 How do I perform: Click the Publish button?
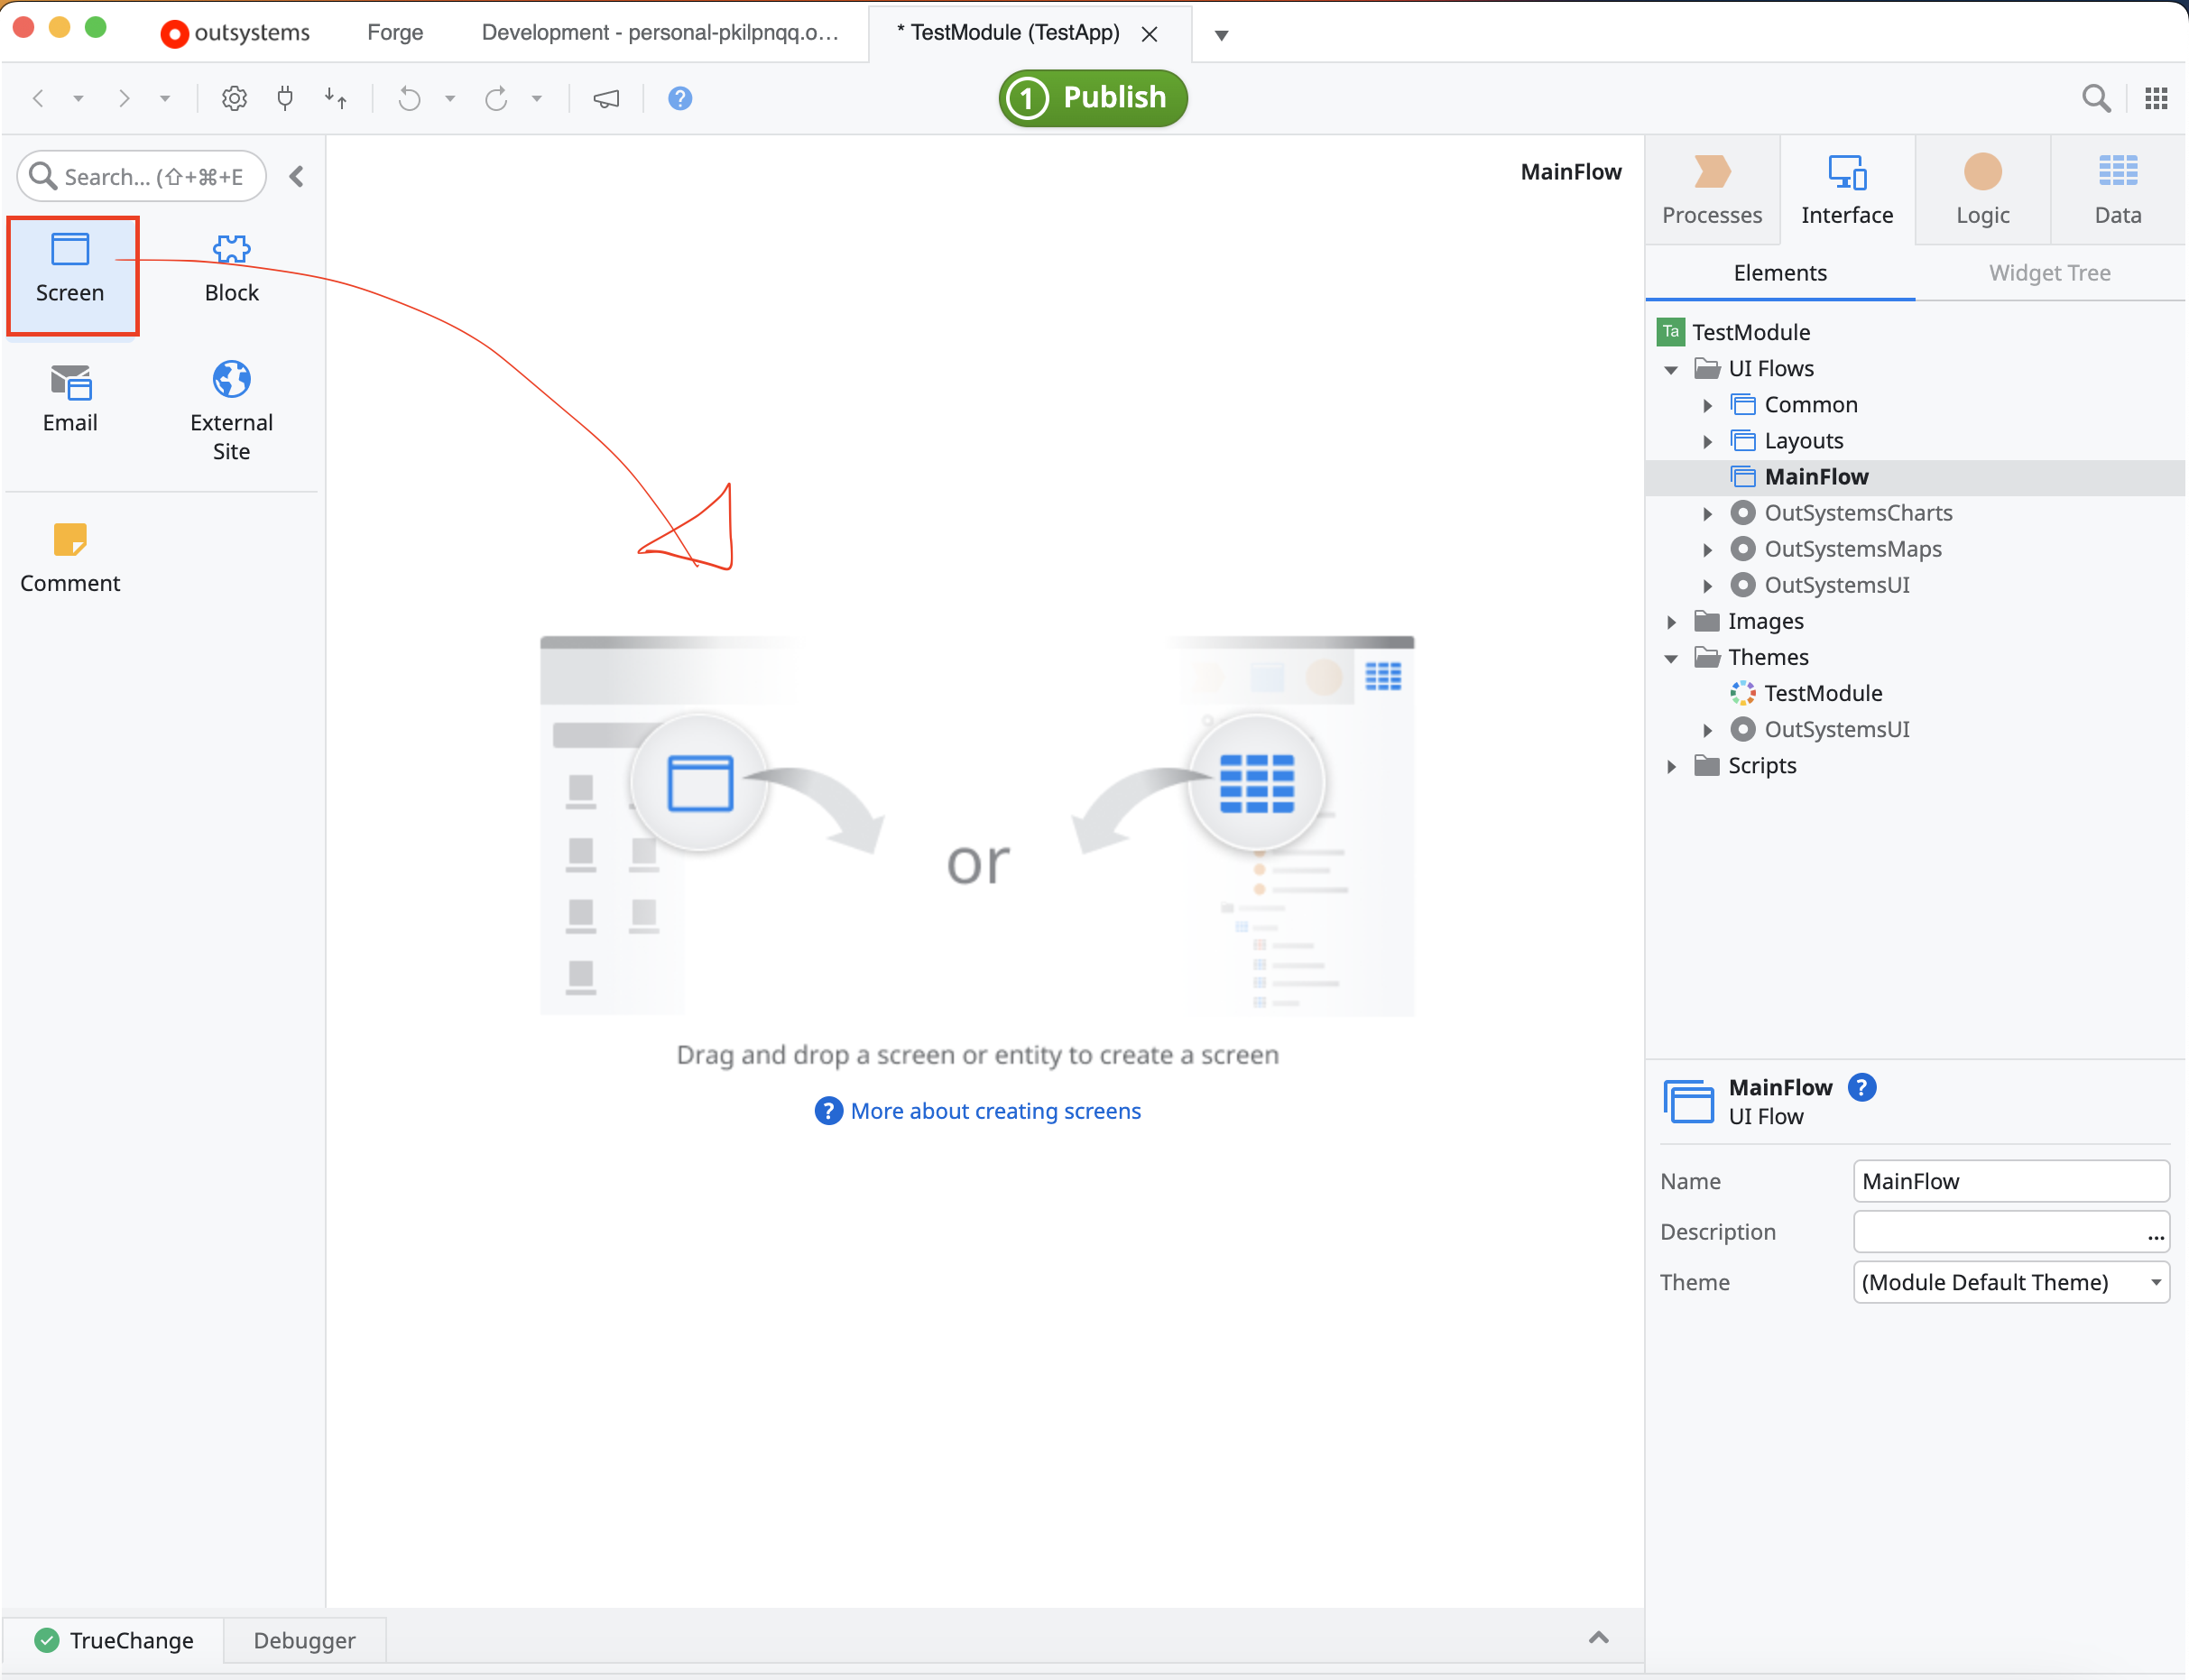coord(1092,98)
